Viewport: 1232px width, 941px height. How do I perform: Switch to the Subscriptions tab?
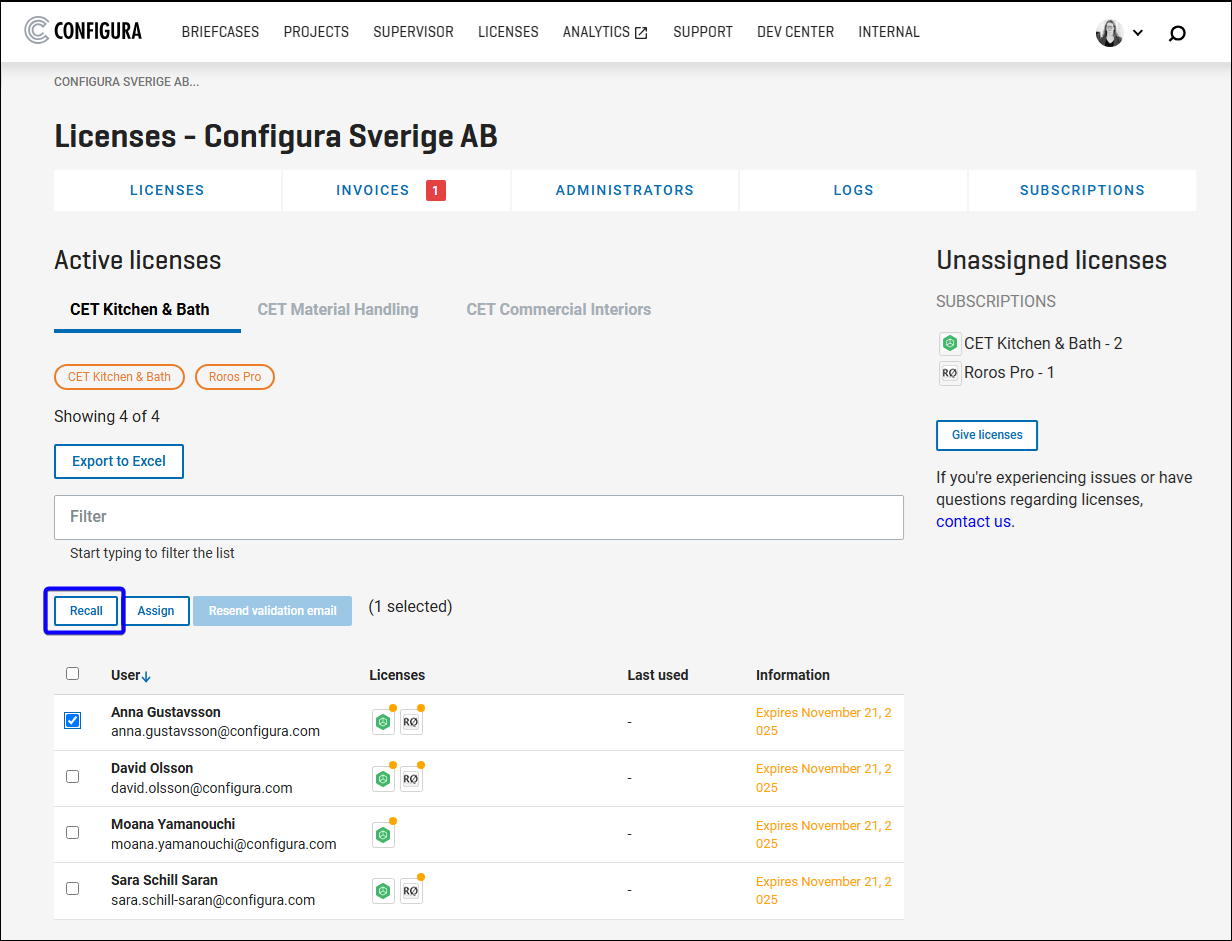click(1082, 190)
